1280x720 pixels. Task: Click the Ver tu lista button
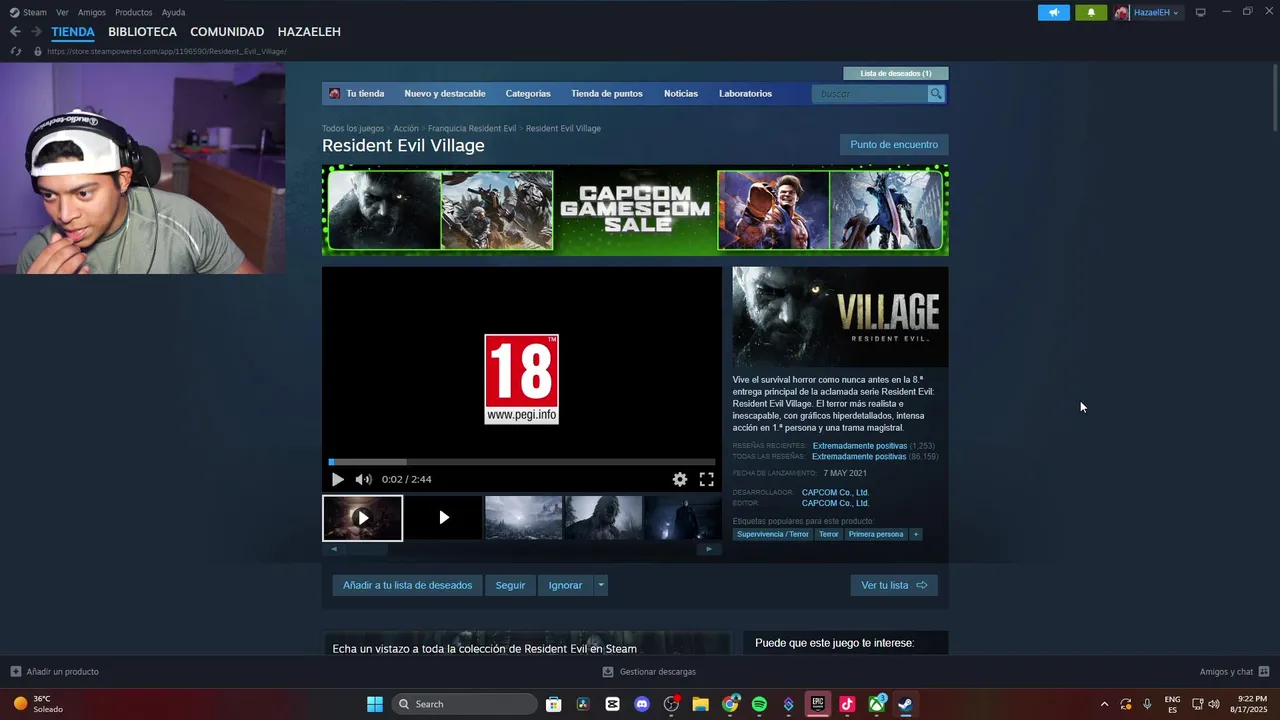point(894,585)
